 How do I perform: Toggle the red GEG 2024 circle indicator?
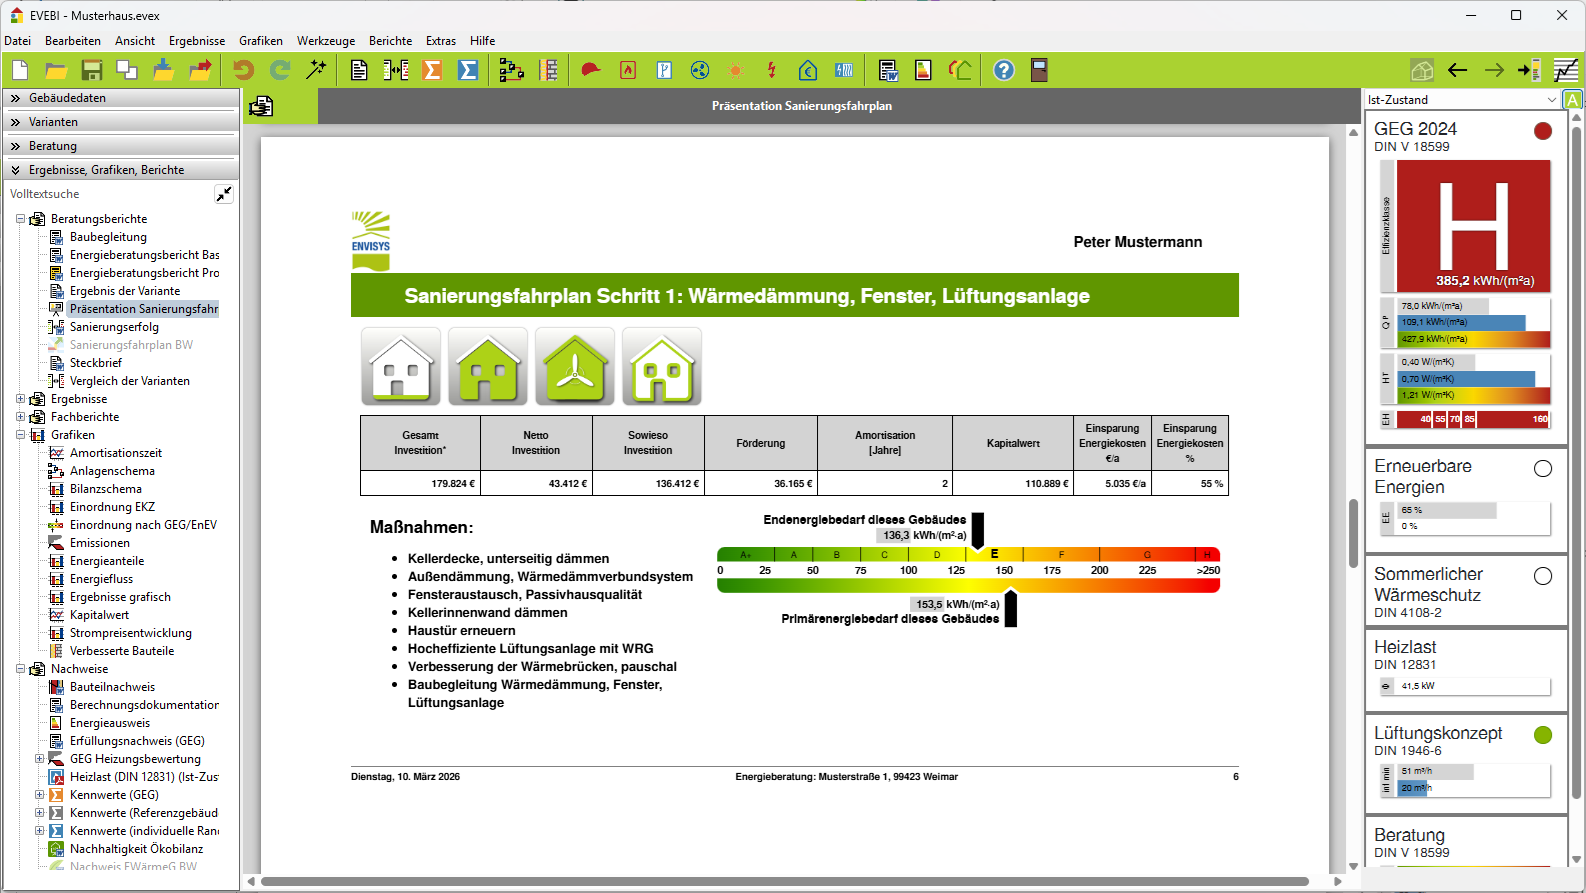coord(1543,131)
